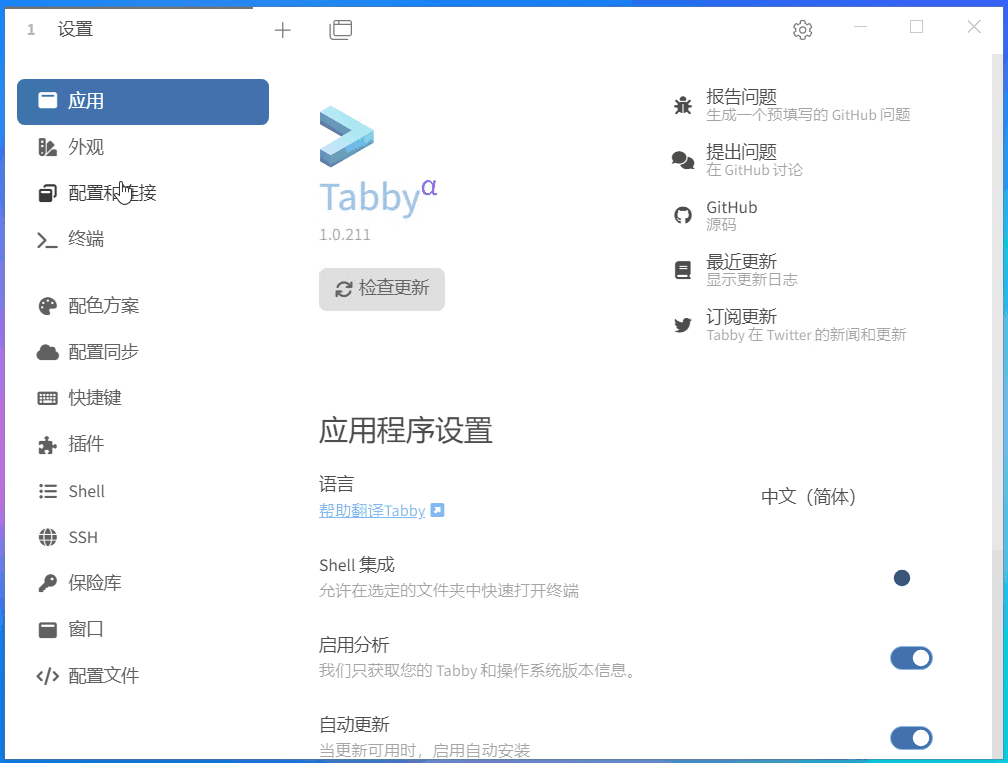Open SSH settings via globe icon
The image size is (1008, 763).
point(47,537)
